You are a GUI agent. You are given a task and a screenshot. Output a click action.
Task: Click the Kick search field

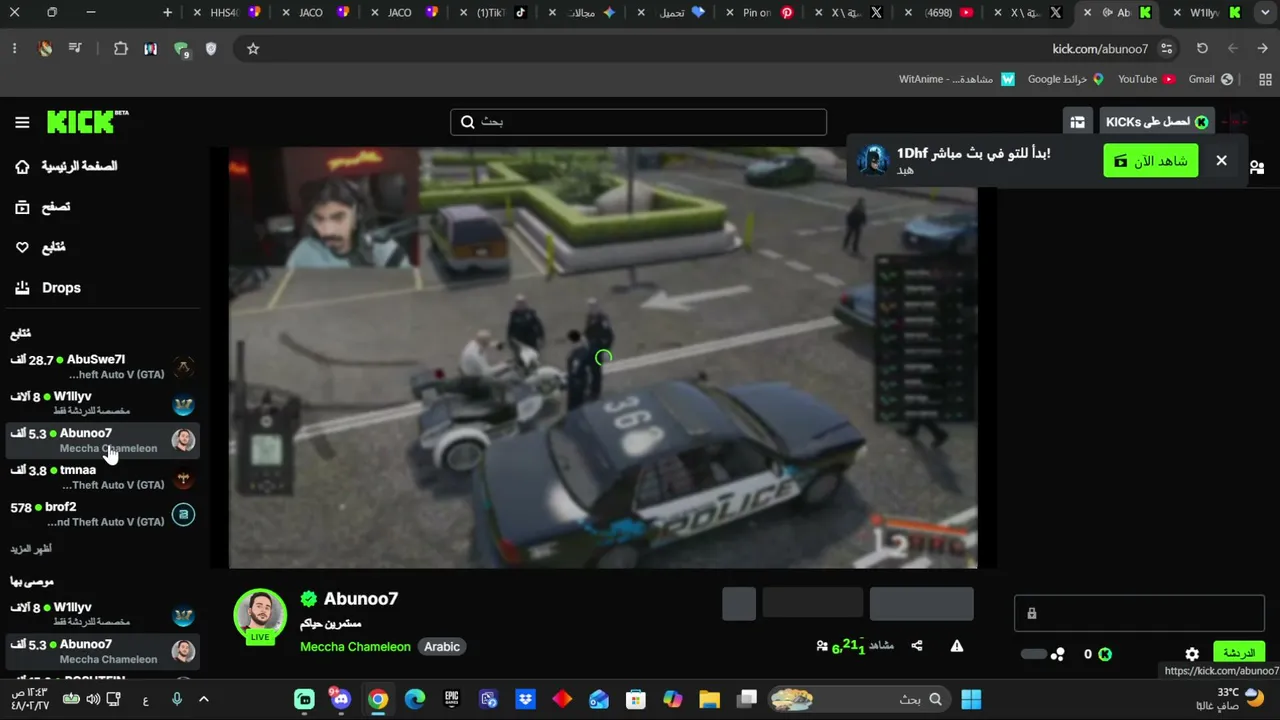click(x=638, y=122)
